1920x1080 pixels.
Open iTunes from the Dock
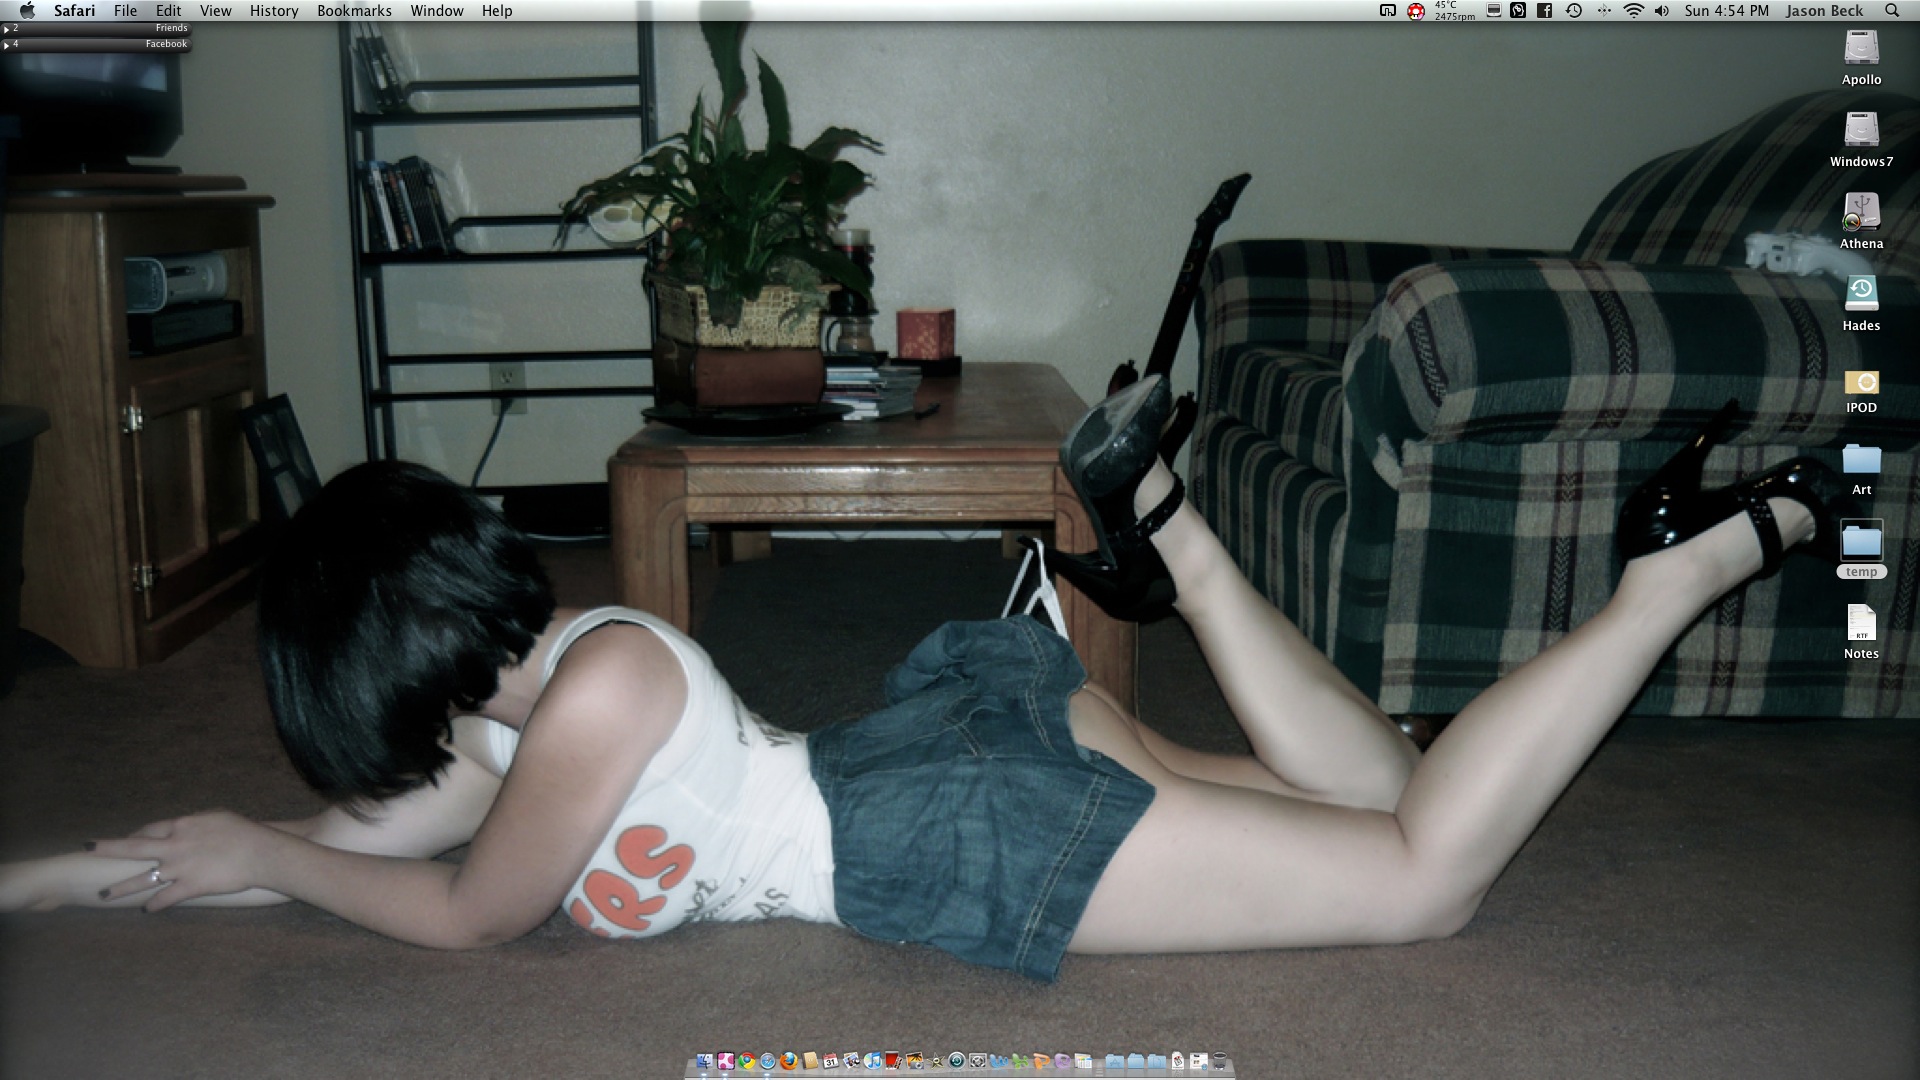873,1061
